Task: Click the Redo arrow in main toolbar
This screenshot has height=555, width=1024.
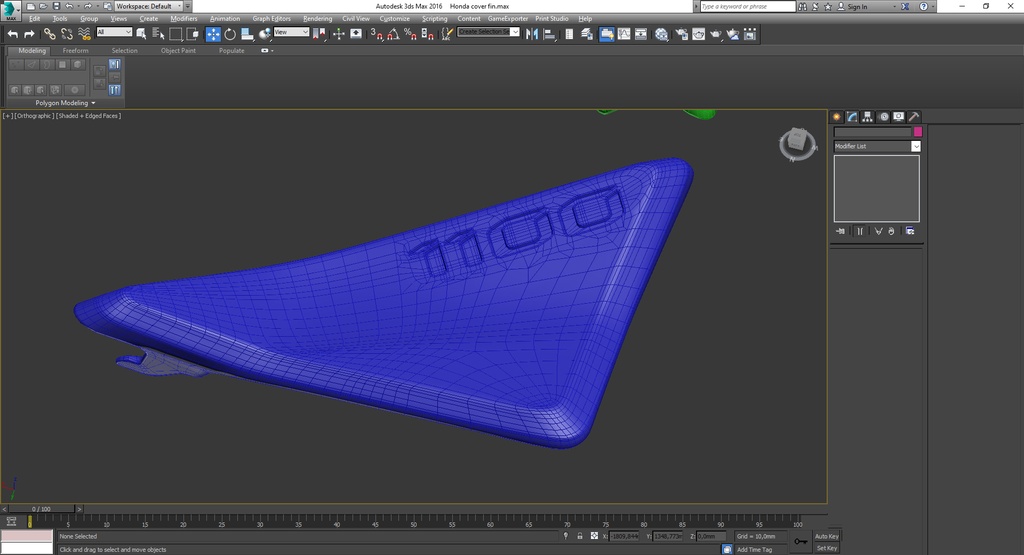Action: pos(29,34)
